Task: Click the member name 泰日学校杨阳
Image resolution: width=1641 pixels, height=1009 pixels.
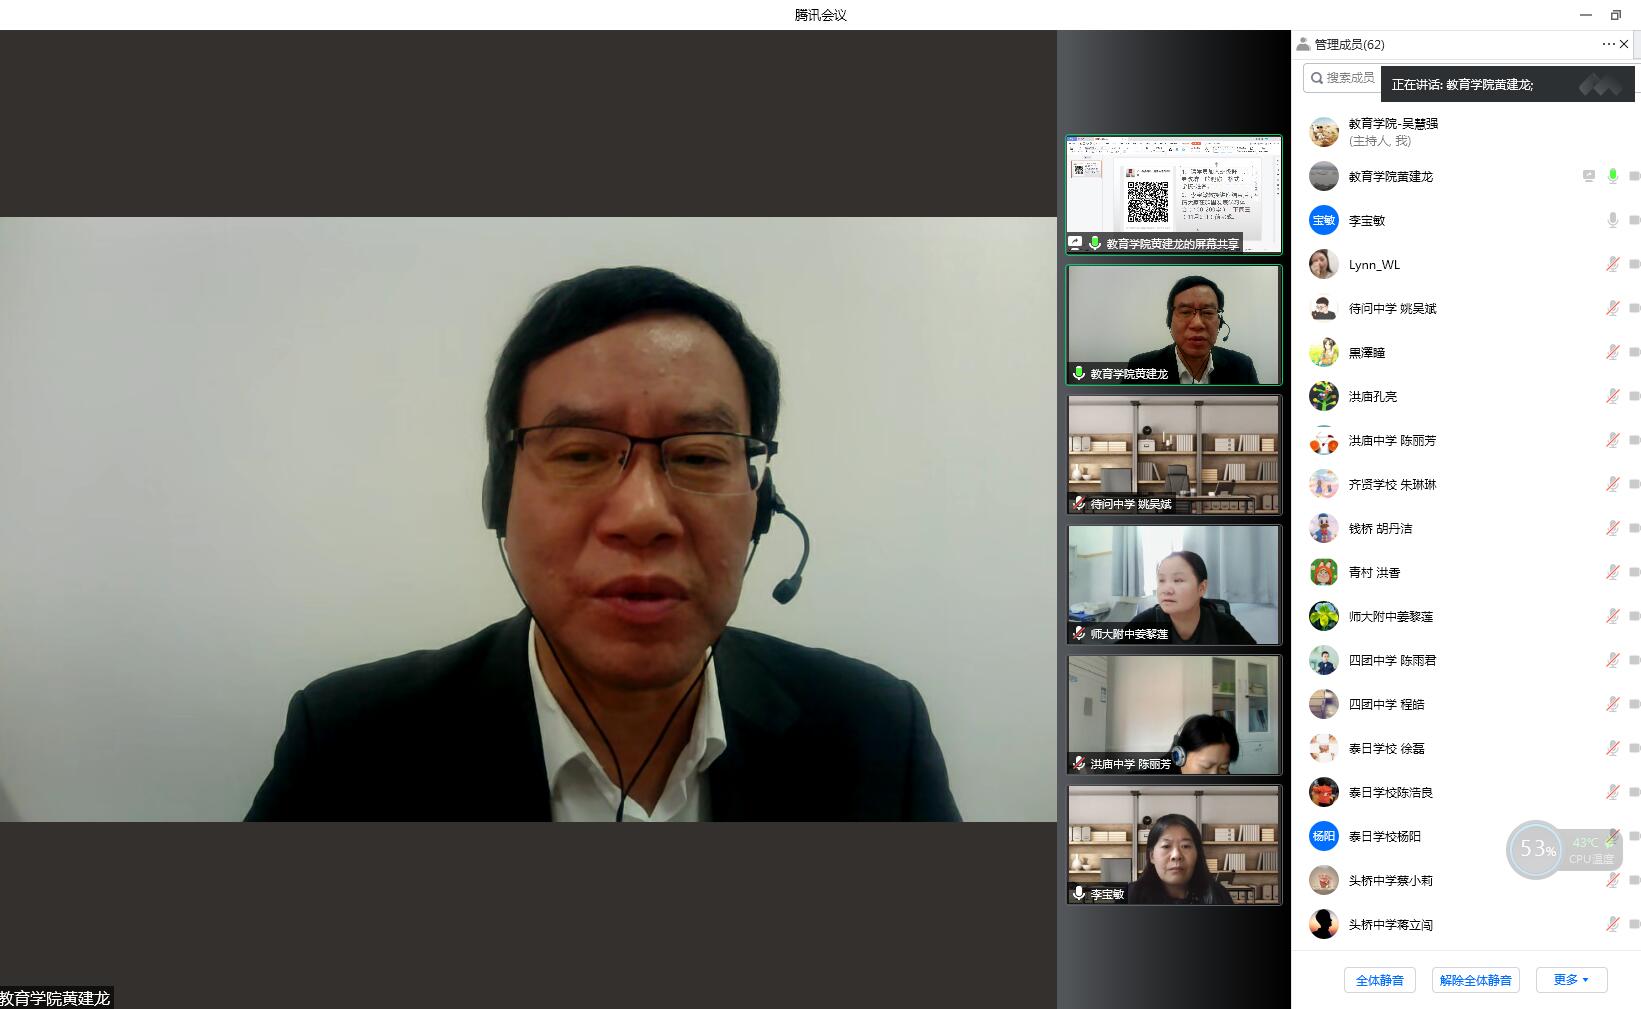Action: click(1384, 836)
